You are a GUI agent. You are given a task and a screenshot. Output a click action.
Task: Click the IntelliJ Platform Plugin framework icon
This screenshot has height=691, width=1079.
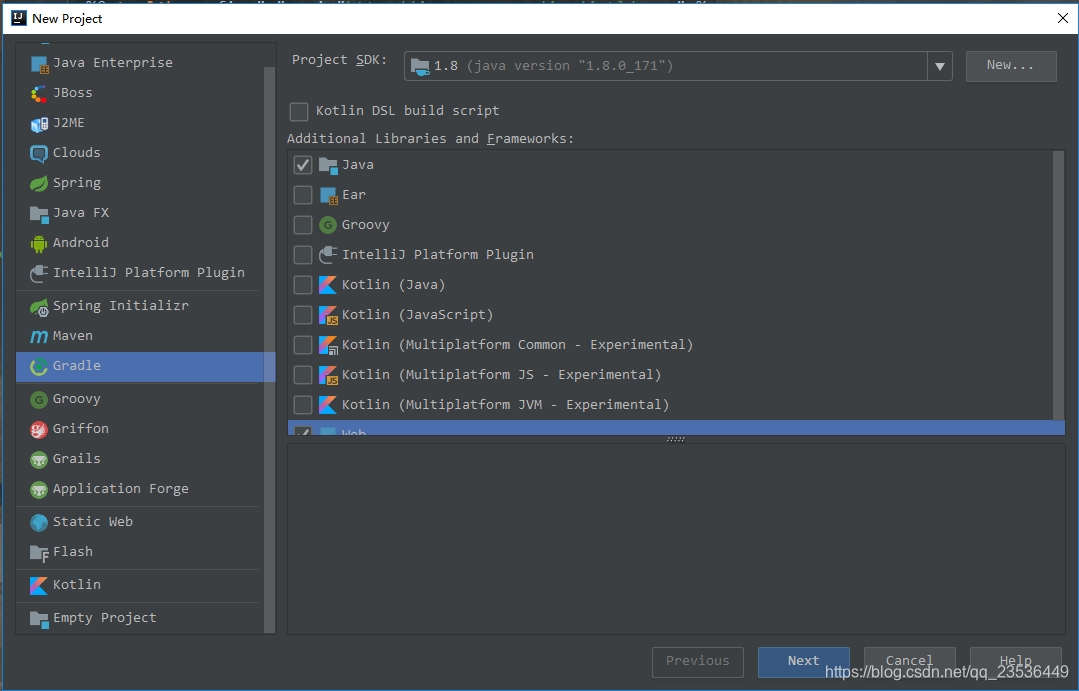point(328,256)
